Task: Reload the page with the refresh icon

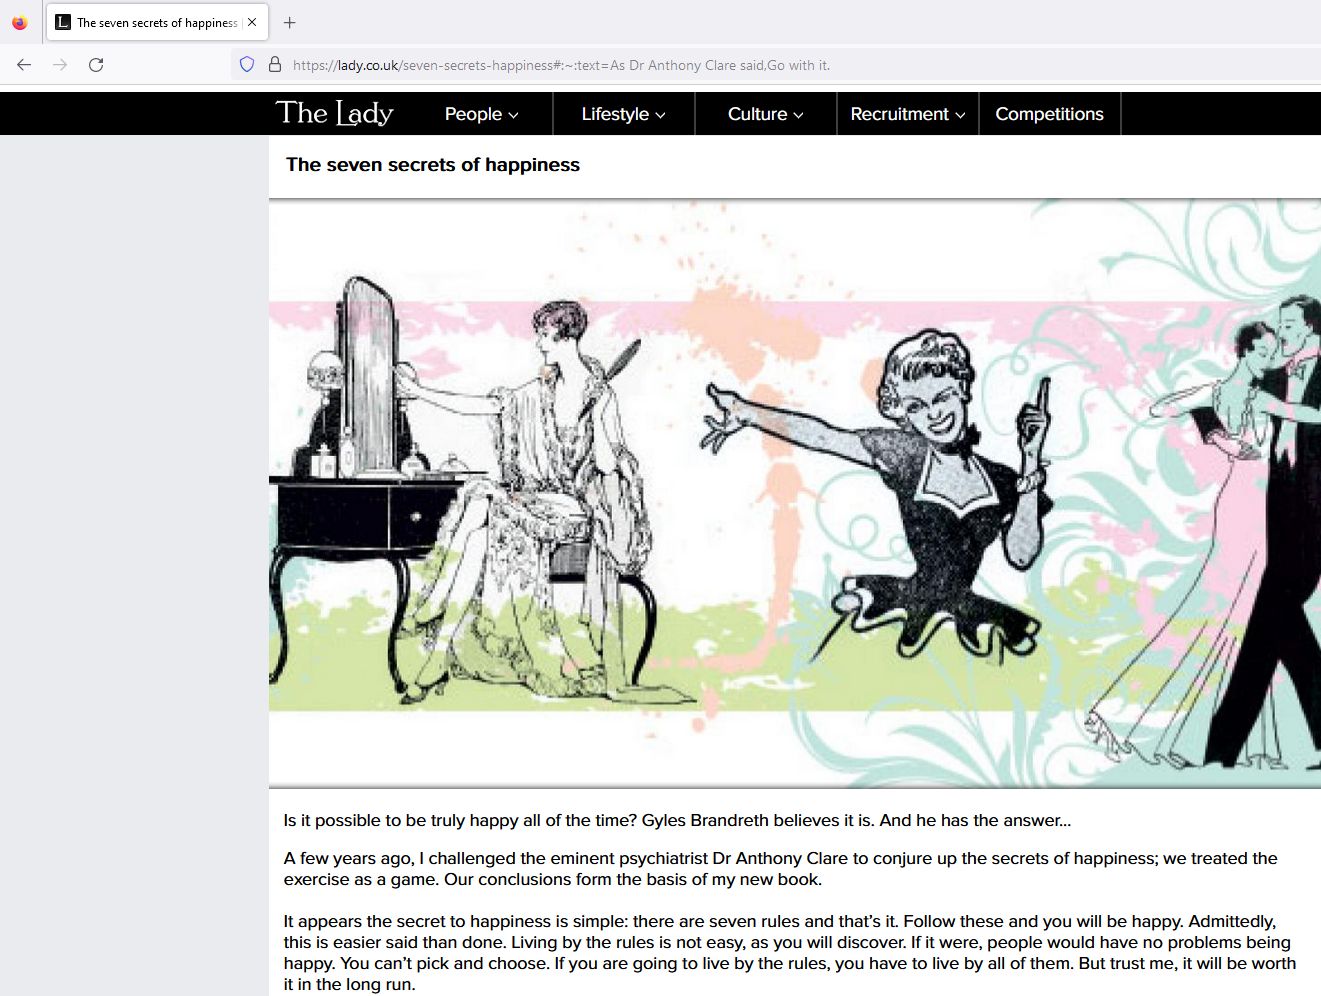Action: pyautogui.click(x=96, y=65)
